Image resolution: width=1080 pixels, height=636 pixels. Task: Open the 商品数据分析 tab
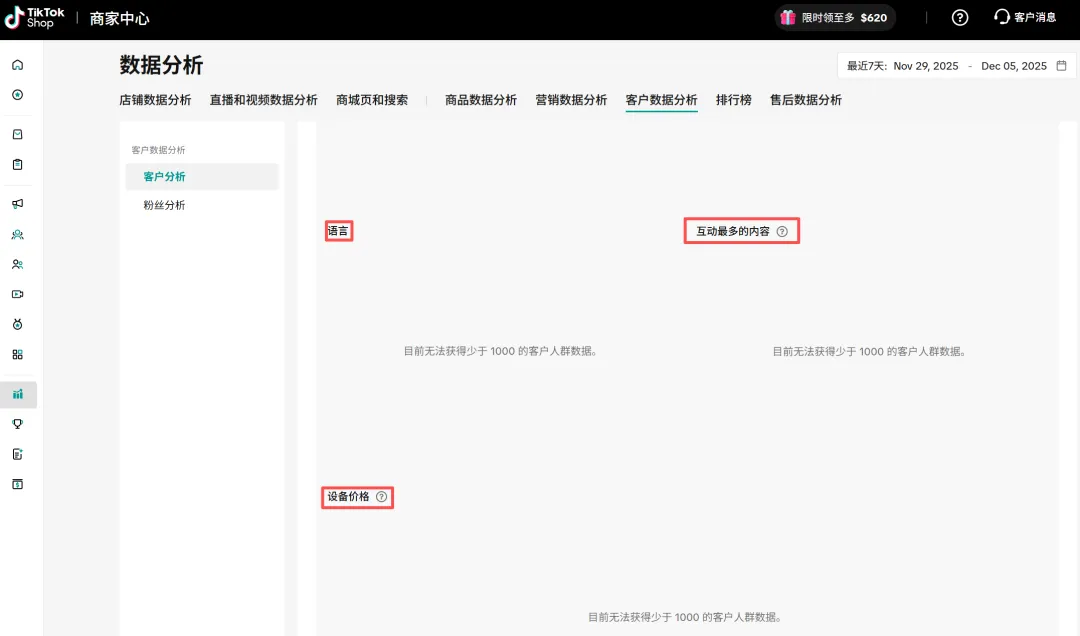(481, 100)
